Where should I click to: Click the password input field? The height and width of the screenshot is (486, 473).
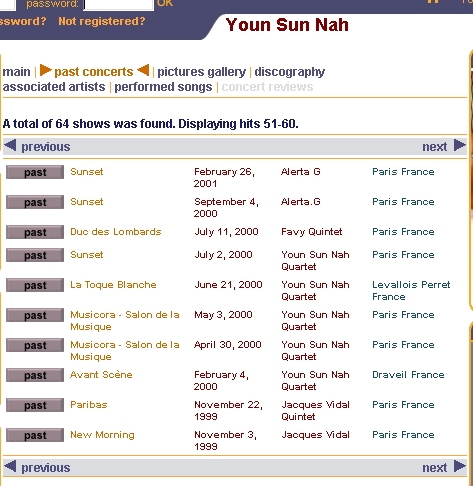[x=118, y=5]
